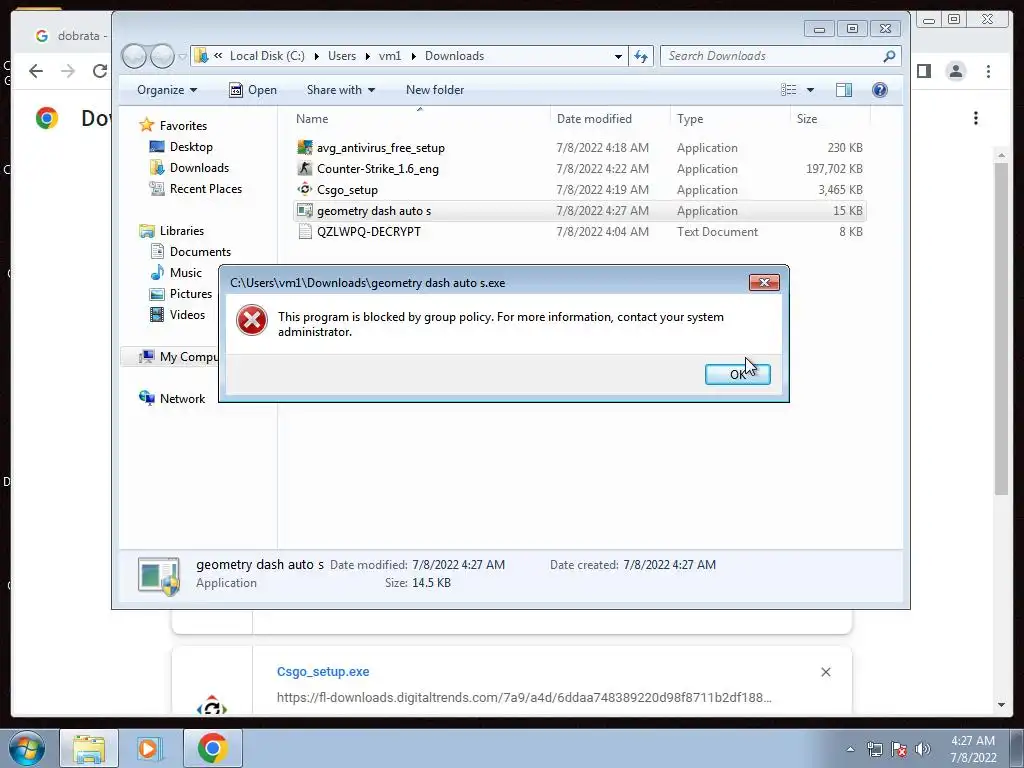Click the change your view icon

point(788,89)
